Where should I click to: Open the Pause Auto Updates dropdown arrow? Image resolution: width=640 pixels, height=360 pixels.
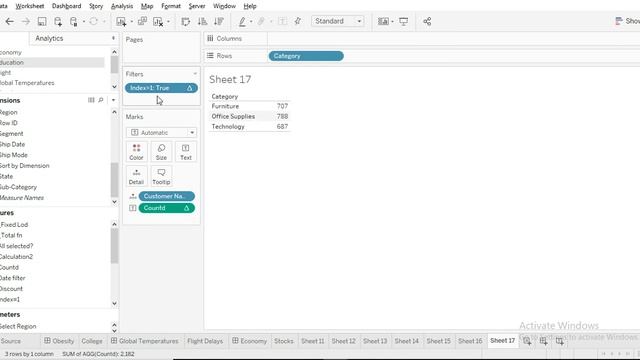point(84,22)
